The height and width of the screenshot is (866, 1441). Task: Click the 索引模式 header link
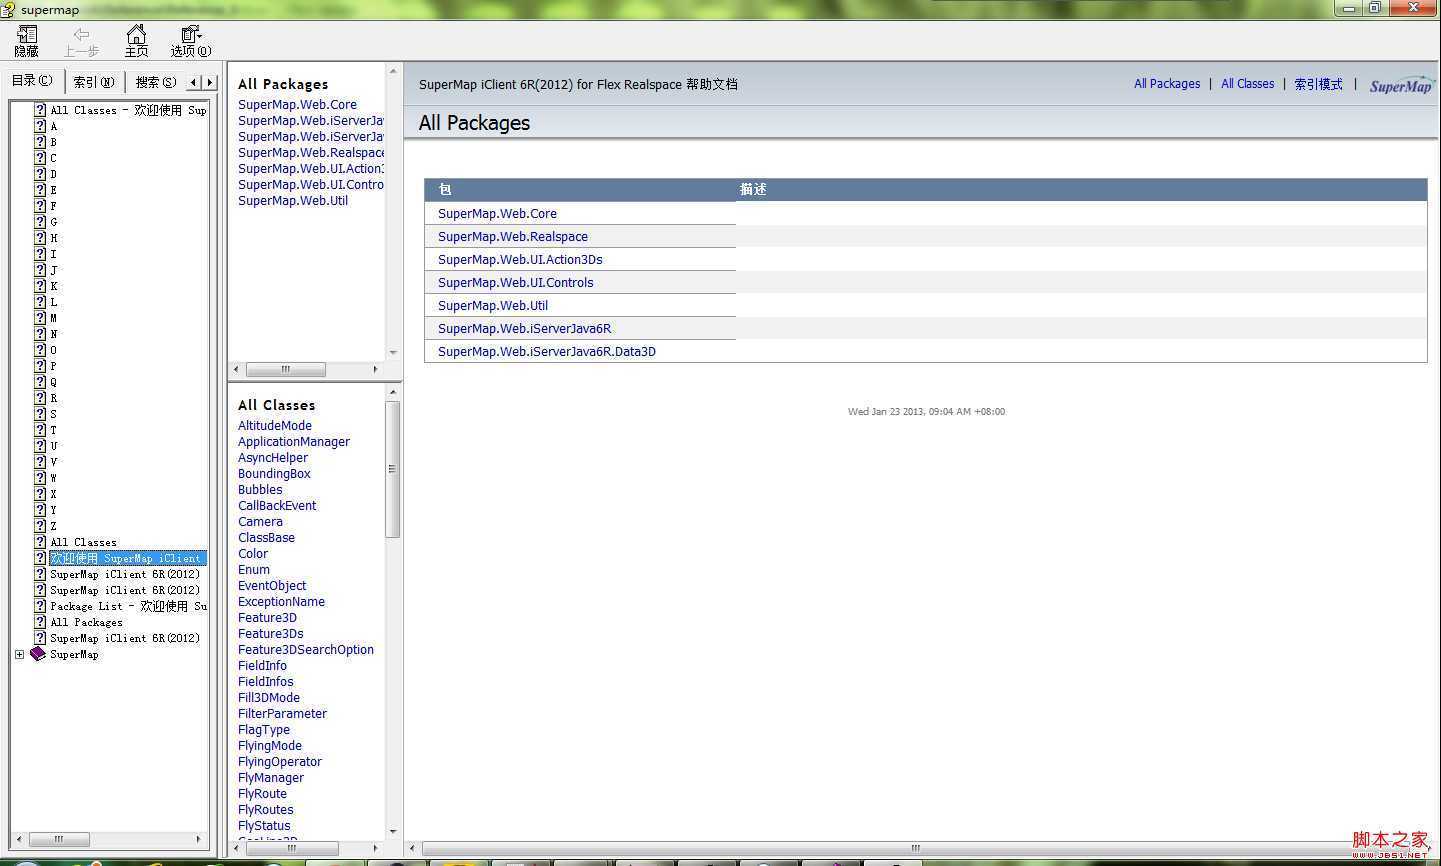[x=1318, y=84]
